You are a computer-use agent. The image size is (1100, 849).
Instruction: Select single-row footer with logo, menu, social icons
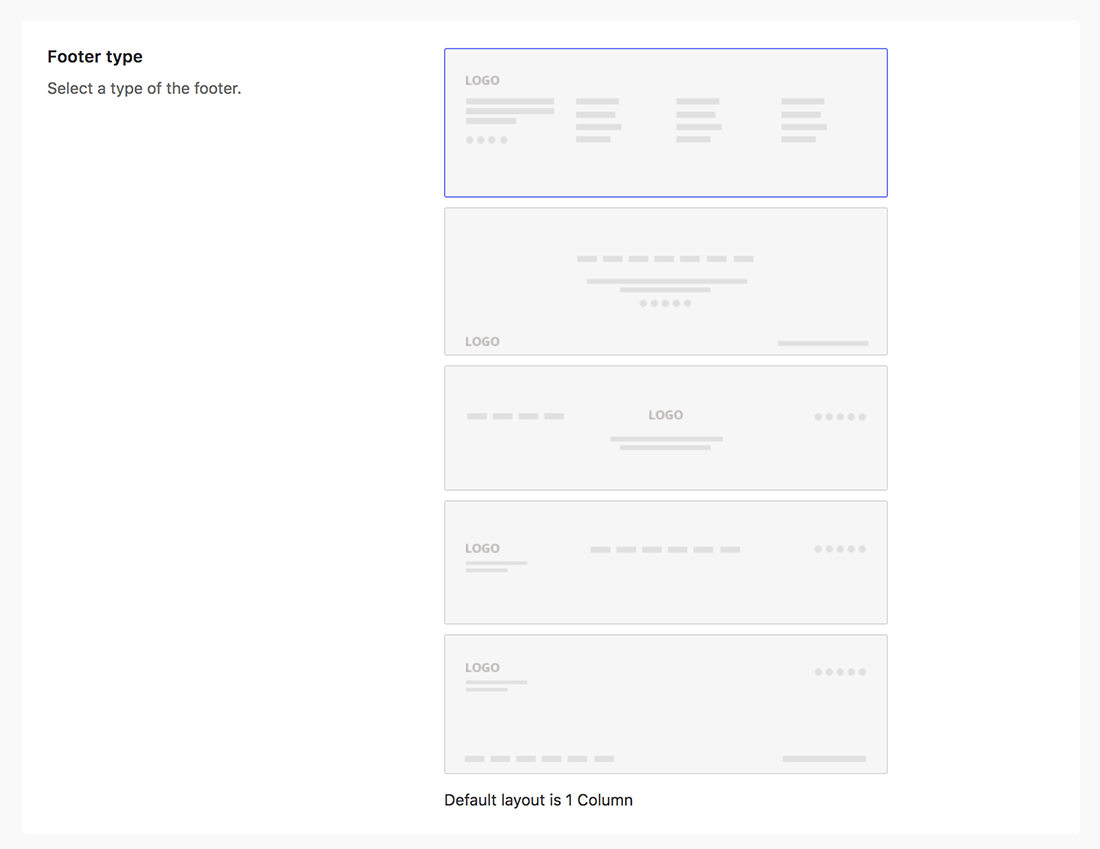click(666, 562)
